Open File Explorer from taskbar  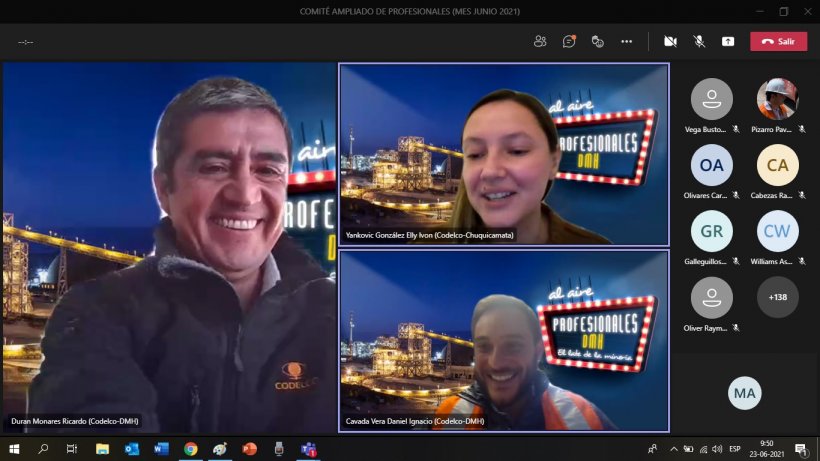pos(102,449)
